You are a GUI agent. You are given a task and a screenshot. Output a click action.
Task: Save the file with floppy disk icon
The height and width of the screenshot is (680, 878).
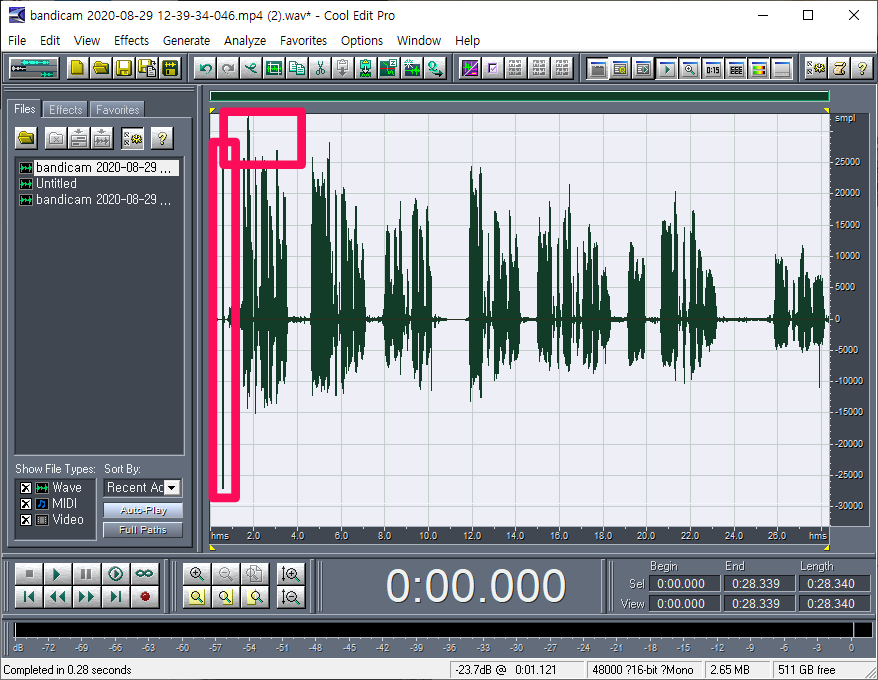coord(124,68)
